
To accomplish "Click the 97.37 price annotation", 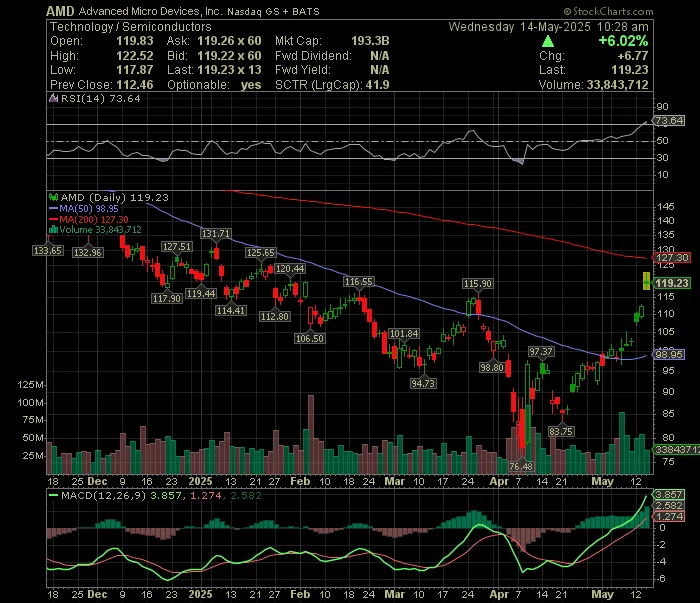I will tap(541, 352).
